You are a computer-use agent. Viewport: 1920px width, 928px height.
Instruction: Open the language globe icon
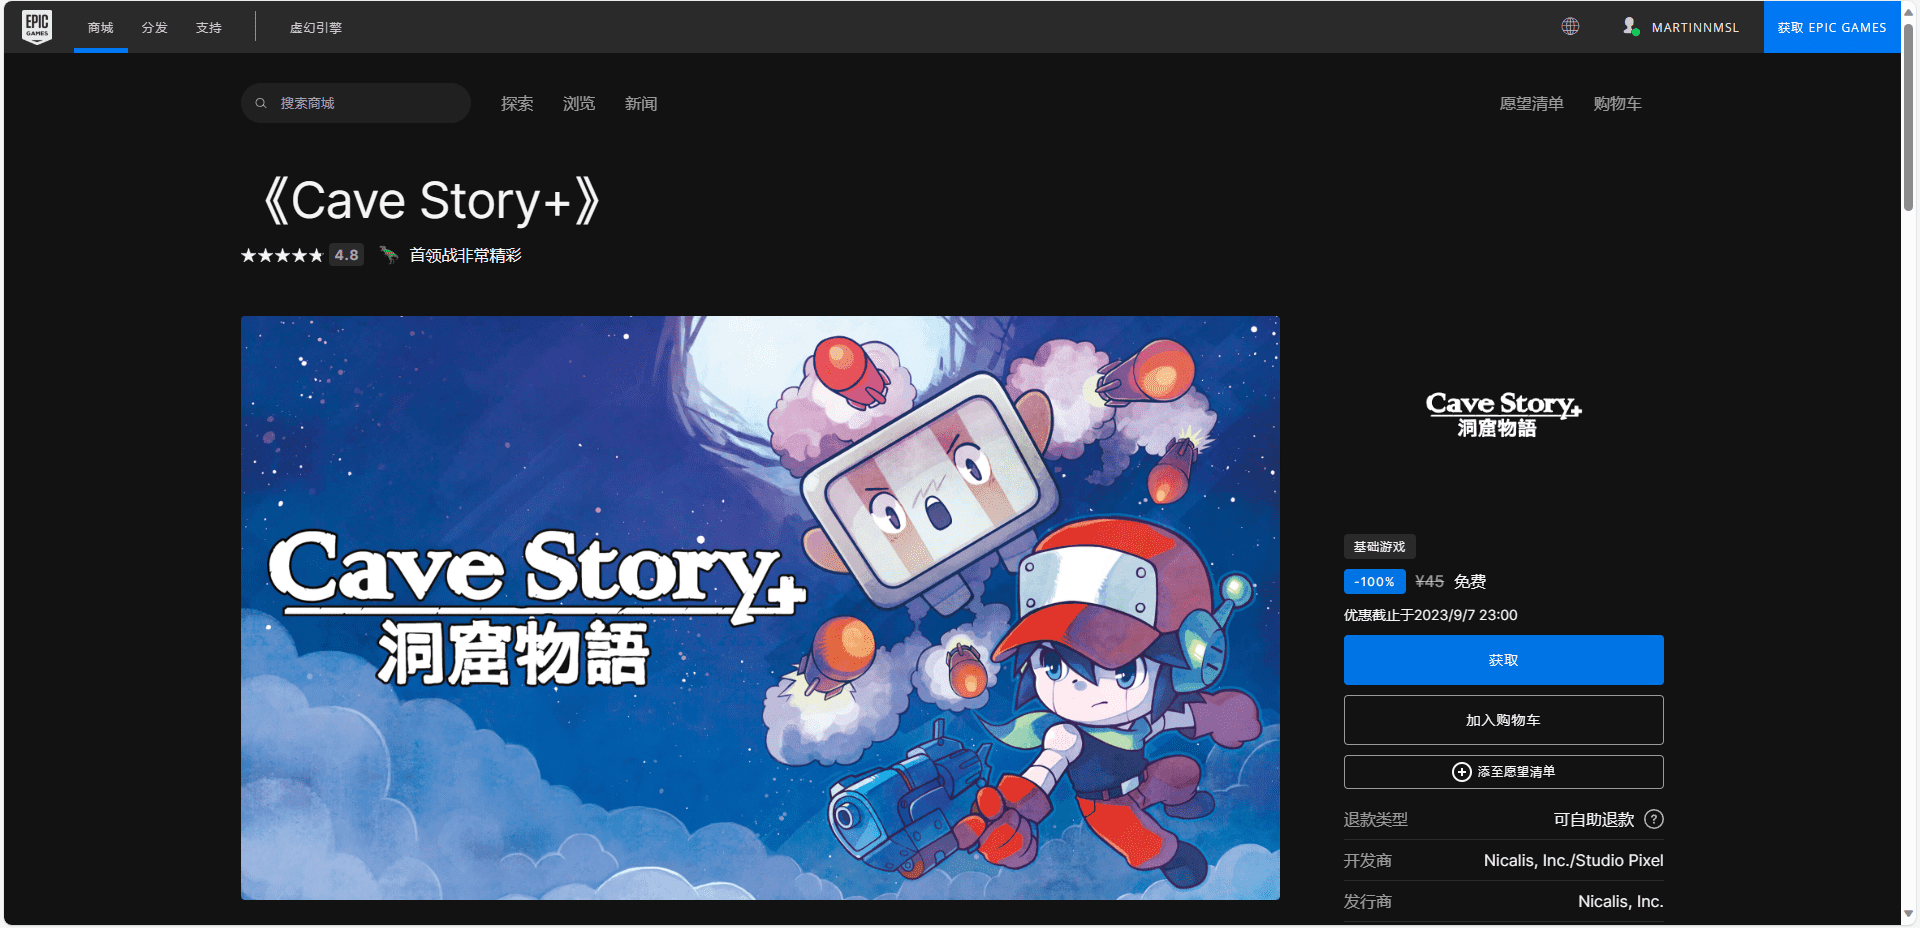[1570, 27]
